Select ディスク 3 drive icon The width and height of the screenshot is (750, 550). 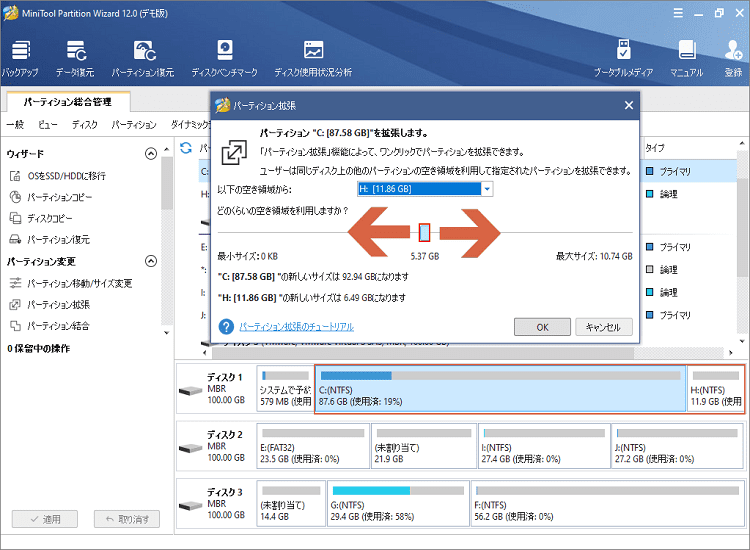click(190, 506)
